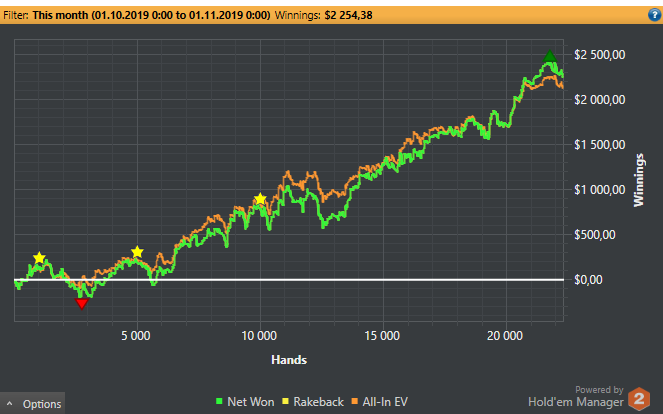
Task: Click the '15 000' hands axis label
Action: (x=382, y=336)
